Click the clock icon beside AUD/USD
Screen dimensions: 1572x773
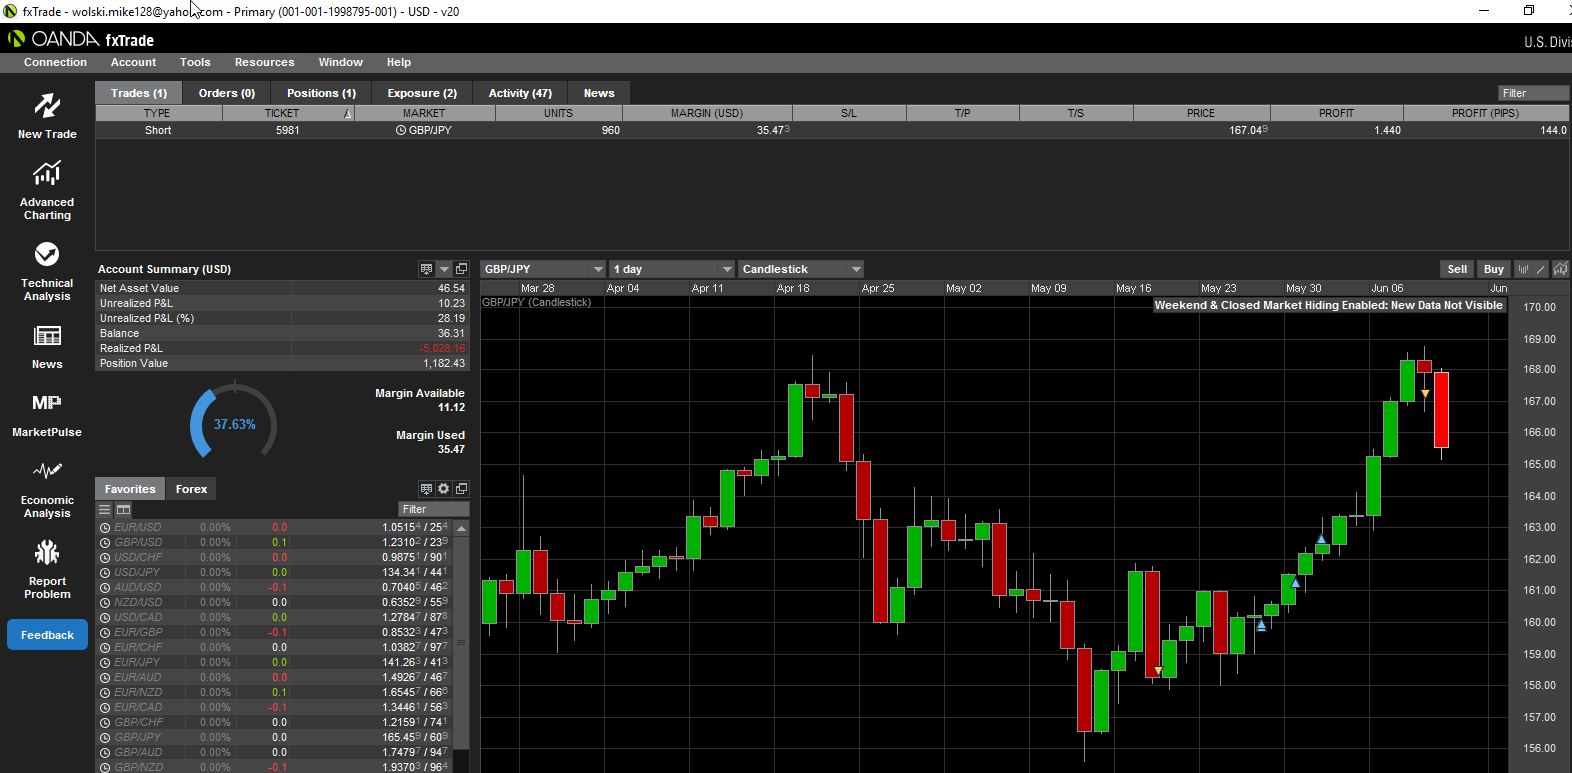[105, 587]
